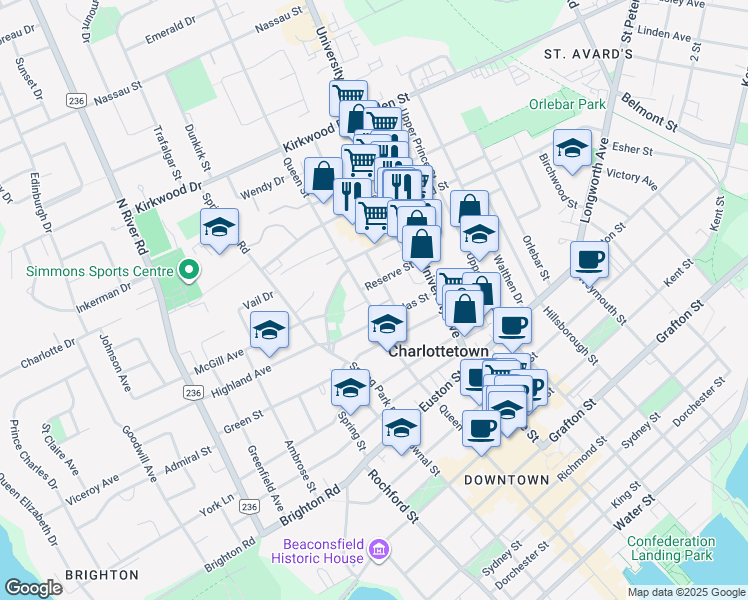The height and width of the screenshot is (600, 748).
Task: Click the Orlebar Park label
Action: pyautogui.click(x=568, y=104)
